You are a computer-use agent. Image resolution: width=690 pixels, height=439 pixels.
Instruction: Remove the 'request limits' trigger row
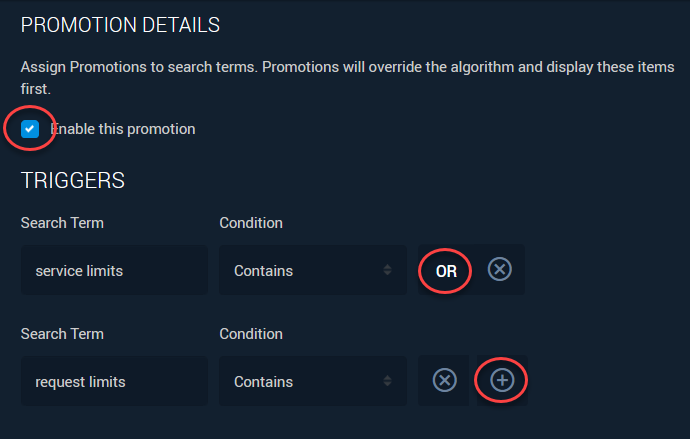[x=444, y=380]
